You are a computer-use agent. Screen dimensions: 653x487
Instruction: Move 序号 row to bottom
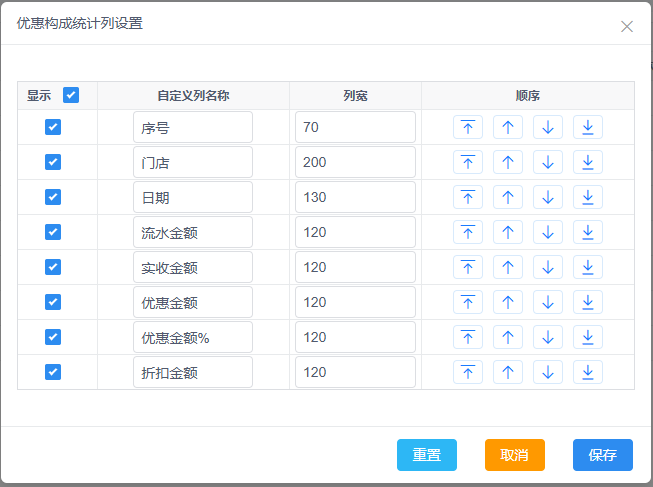tap(588, 127)
